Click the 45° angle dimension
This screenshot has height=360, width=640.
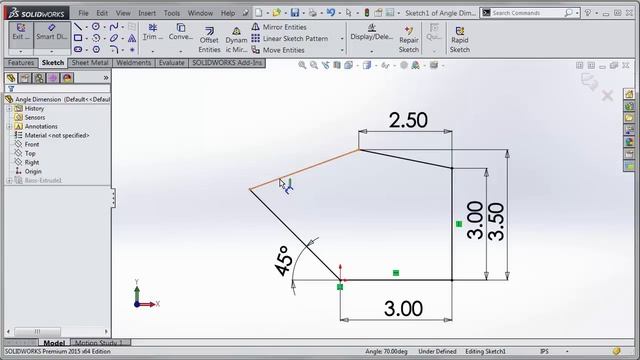[x=284, y=261]
